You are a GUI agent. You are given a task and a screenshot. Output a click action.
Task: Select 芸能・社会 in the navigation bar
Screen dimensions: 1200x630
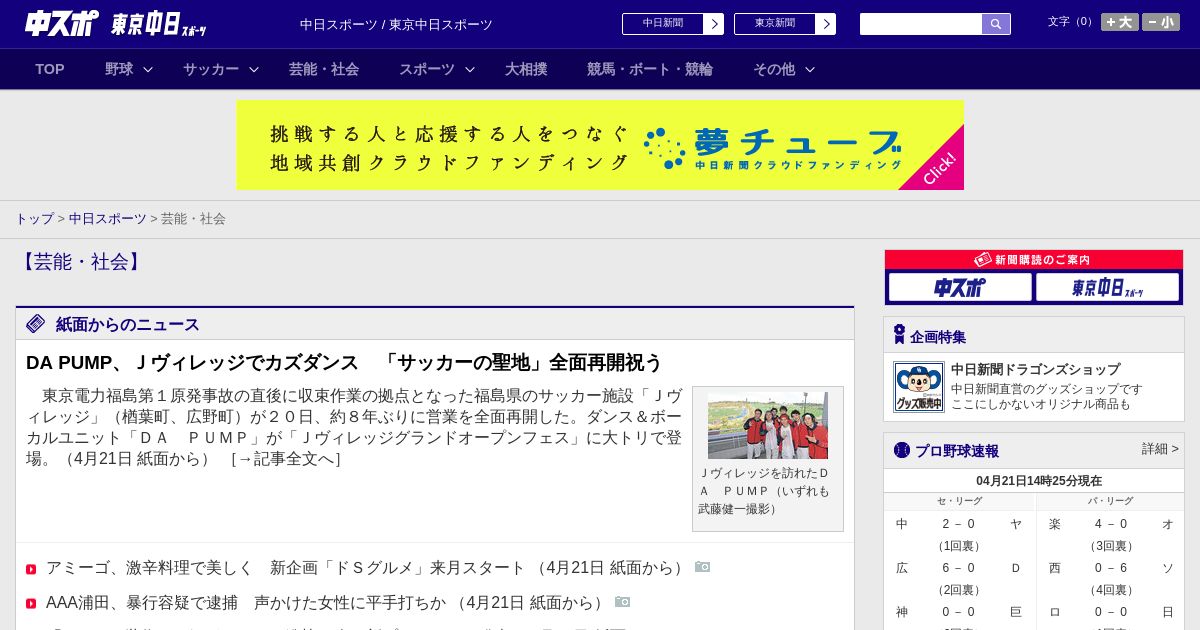click(x=324, y=69)
